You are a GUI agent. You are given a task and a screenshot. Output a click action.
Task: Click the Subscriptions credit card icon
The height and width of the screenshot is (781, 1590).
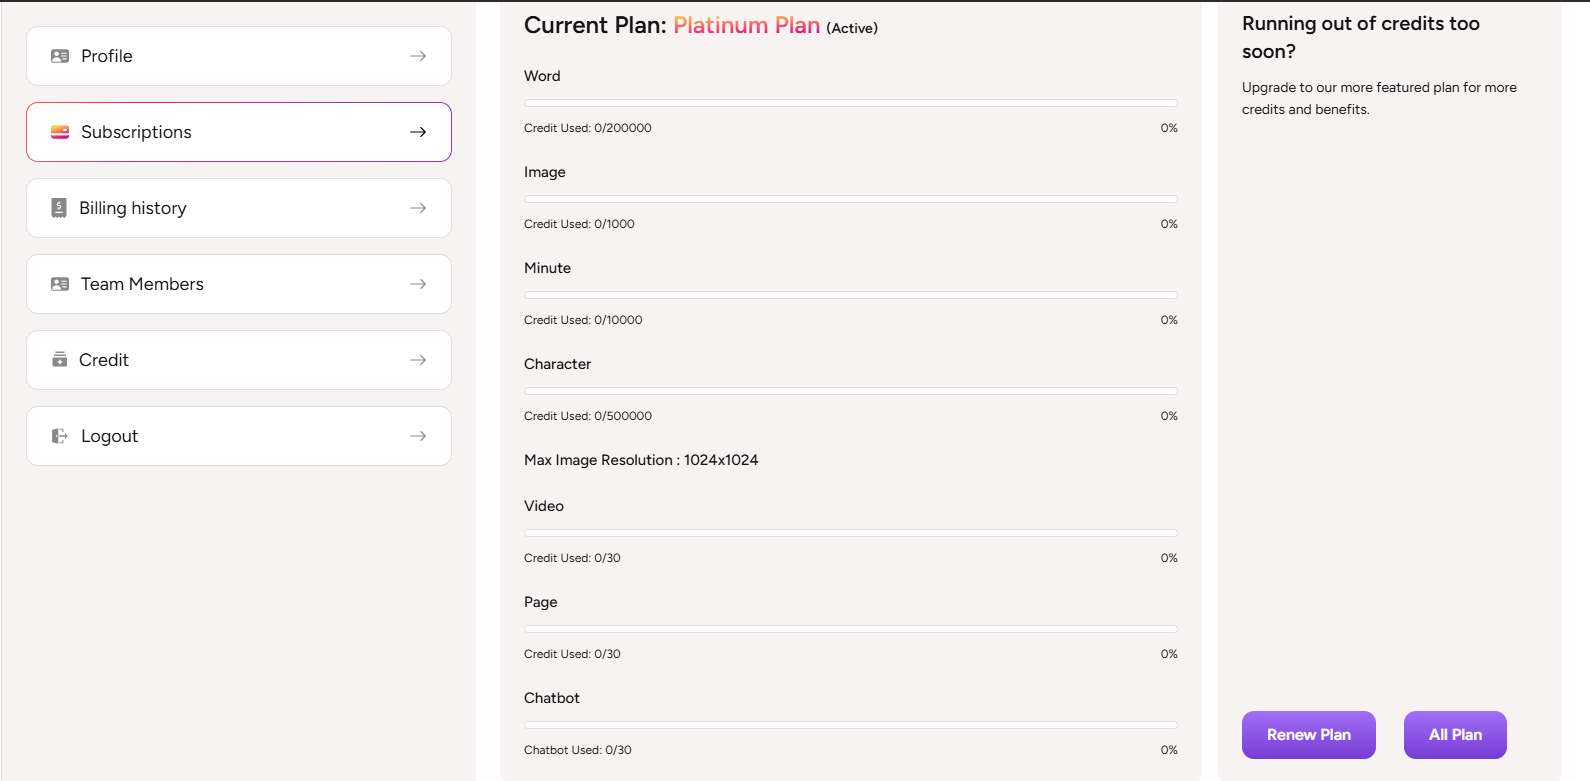pos(60,132)
